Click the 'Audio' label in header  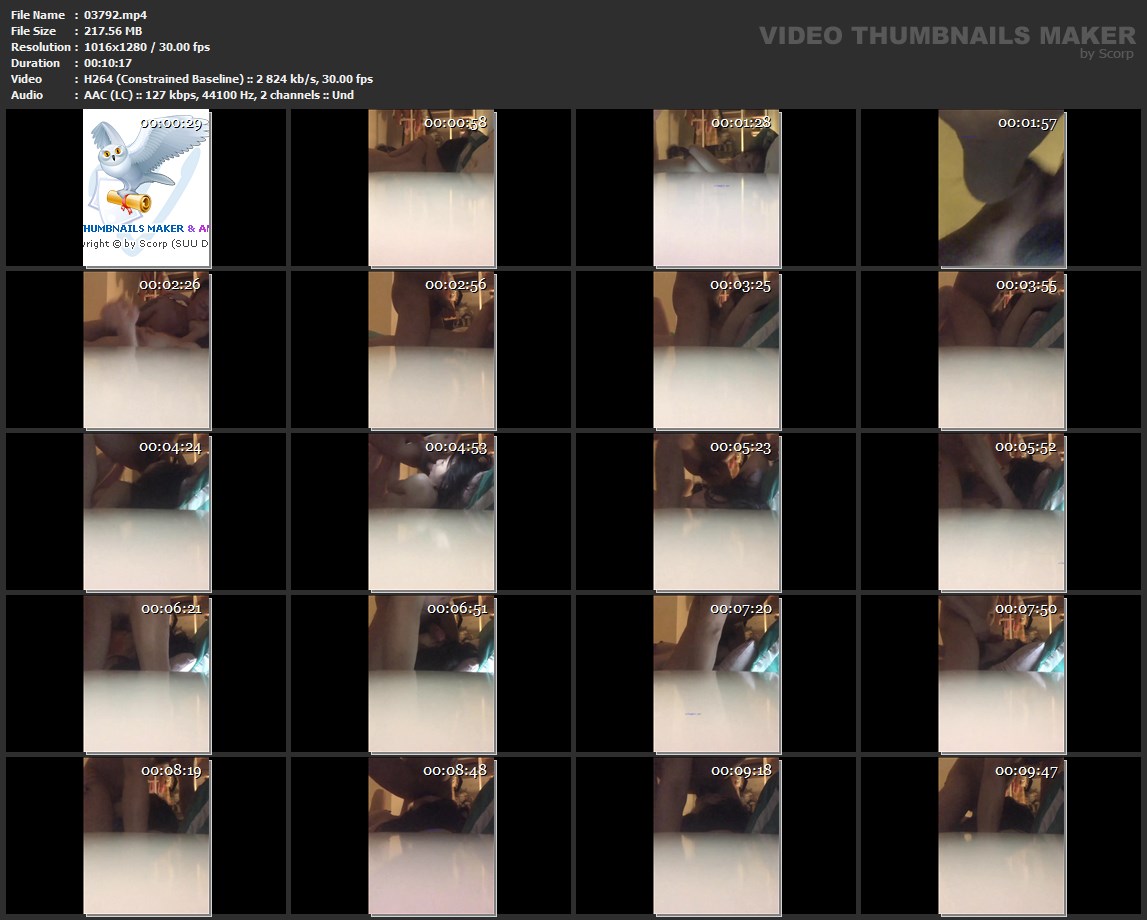[27, 95]
